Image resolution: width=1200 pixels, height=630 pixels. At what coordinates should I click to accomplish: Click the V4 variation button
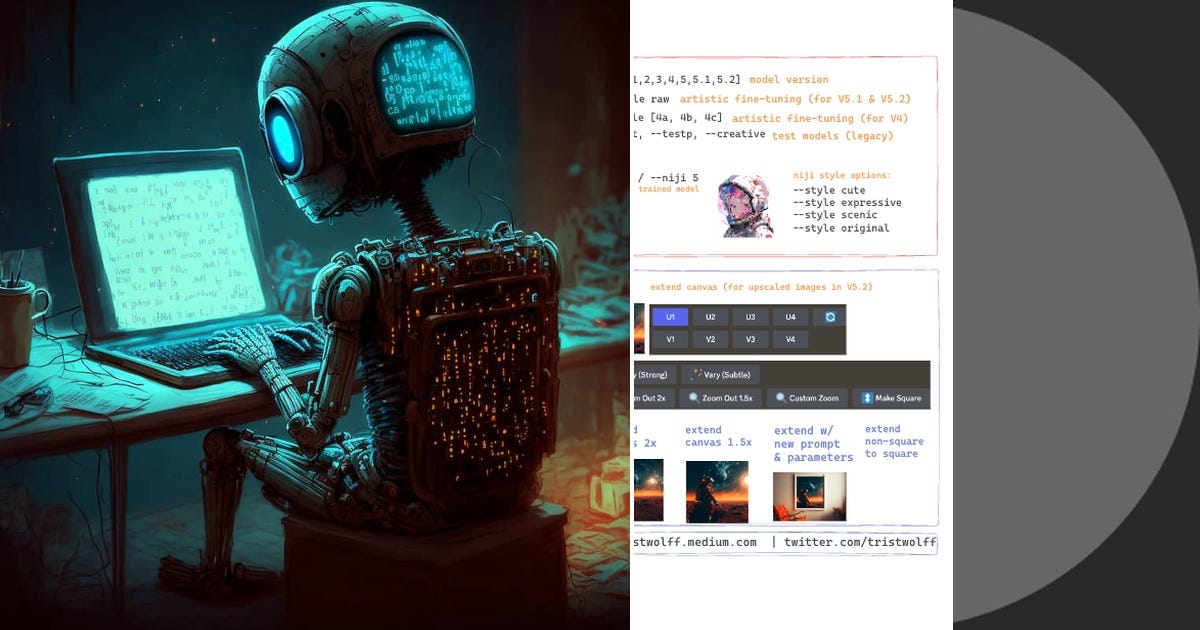(x=790, y=340)
